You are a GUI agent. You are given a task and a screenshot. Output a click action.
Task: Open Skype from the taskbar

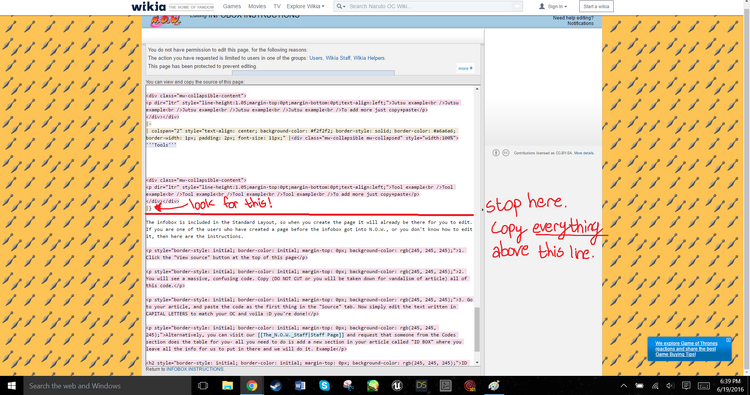click(324, 385)
